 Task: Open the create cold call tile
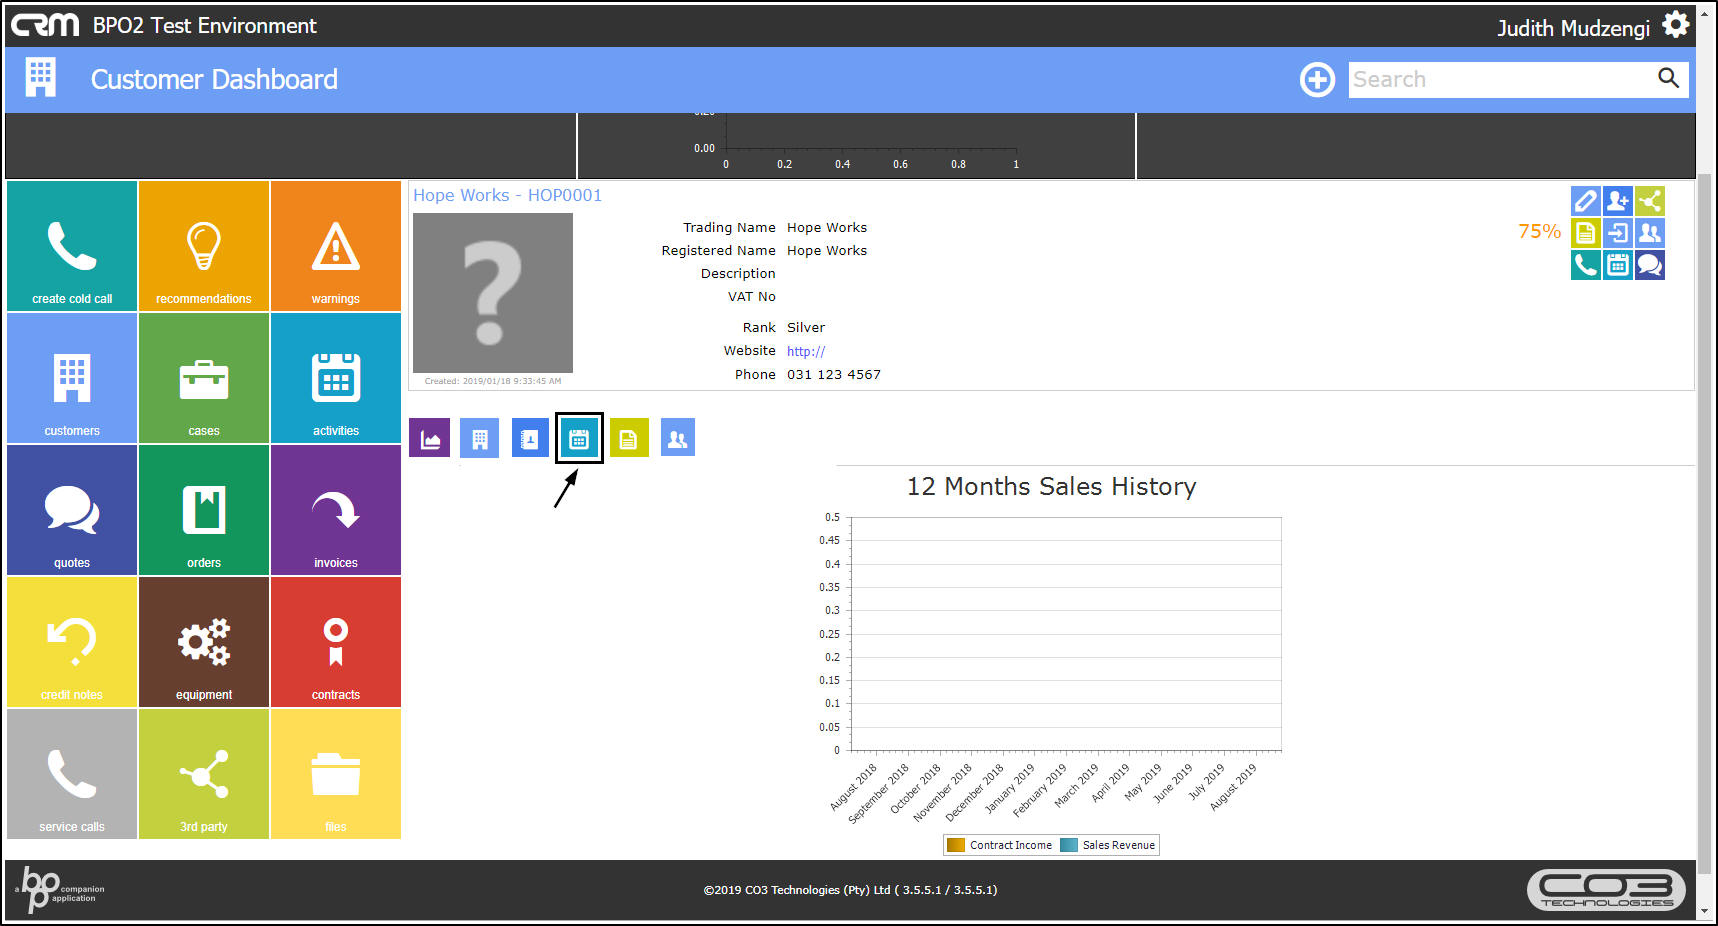(72, 246)
